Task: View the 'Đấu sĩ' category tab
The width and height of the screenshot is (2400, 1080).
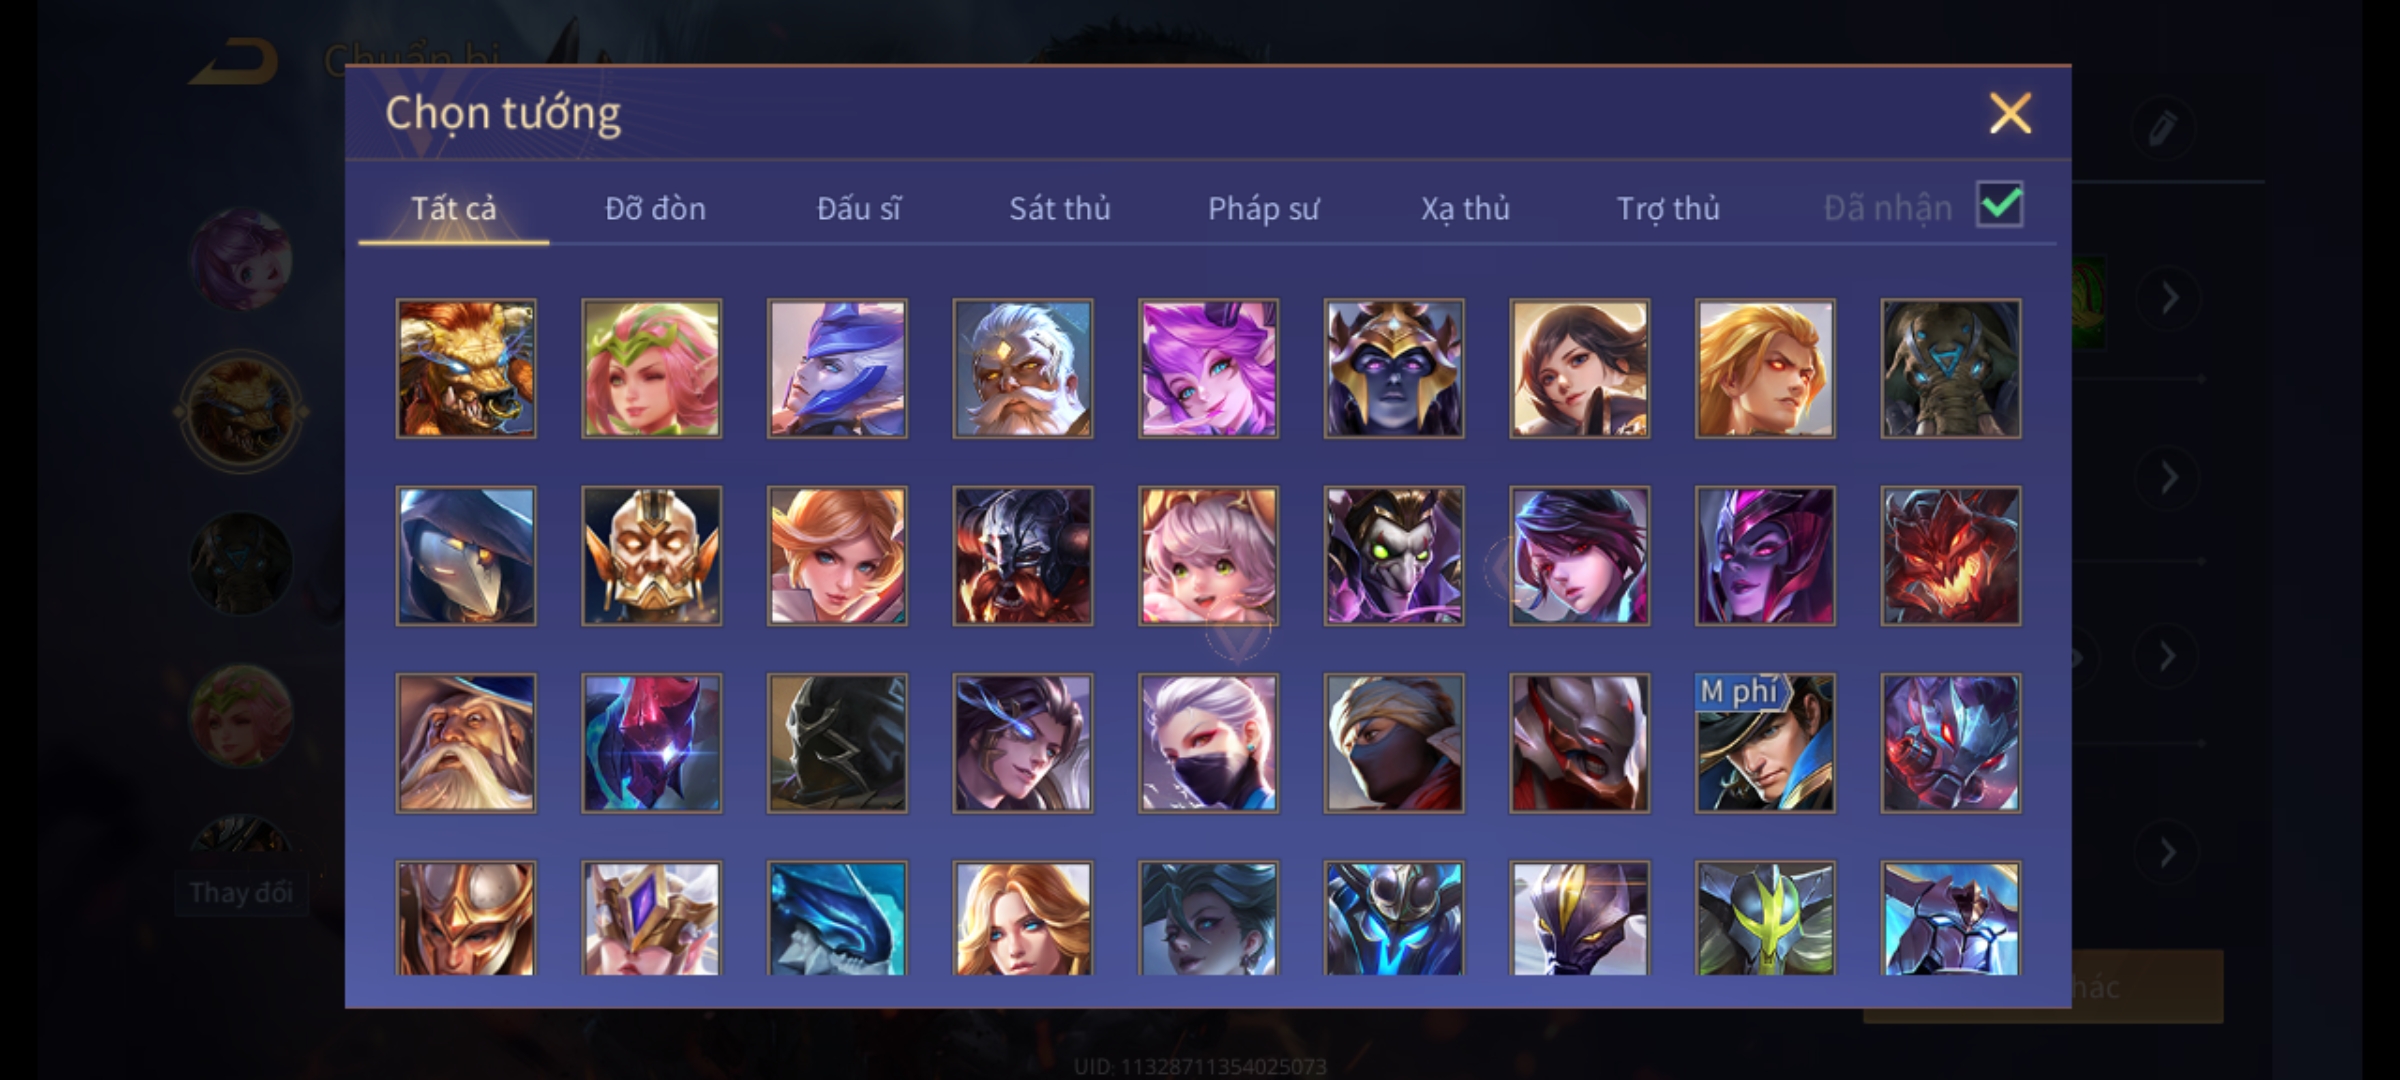Action: coord(858,208)
